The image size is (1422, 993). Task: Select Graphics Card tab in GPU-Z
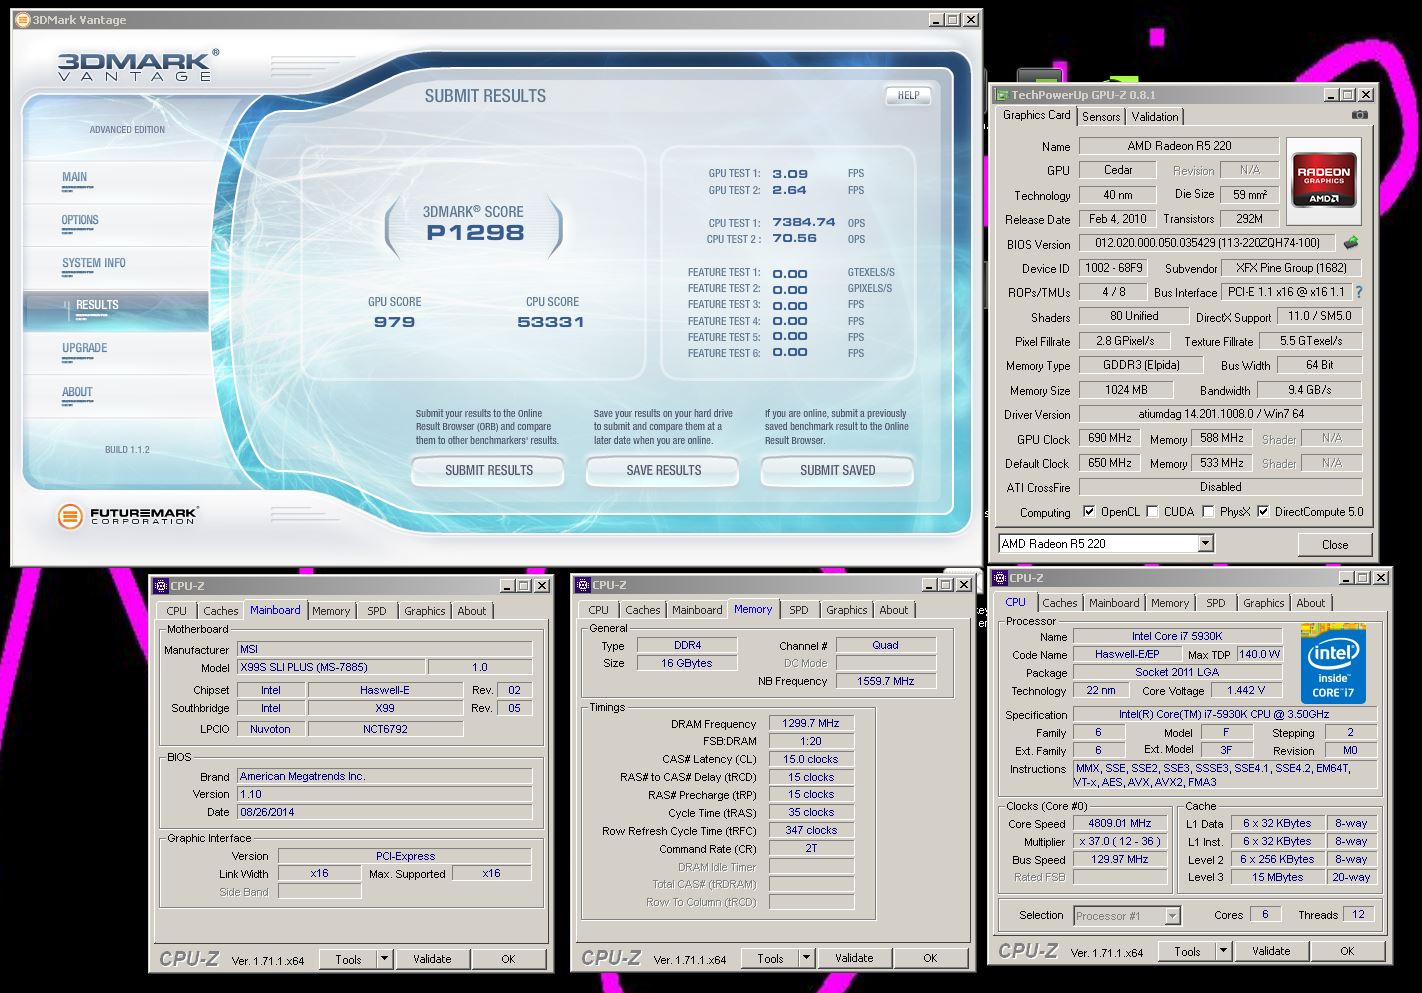(x=1037, y=115)
